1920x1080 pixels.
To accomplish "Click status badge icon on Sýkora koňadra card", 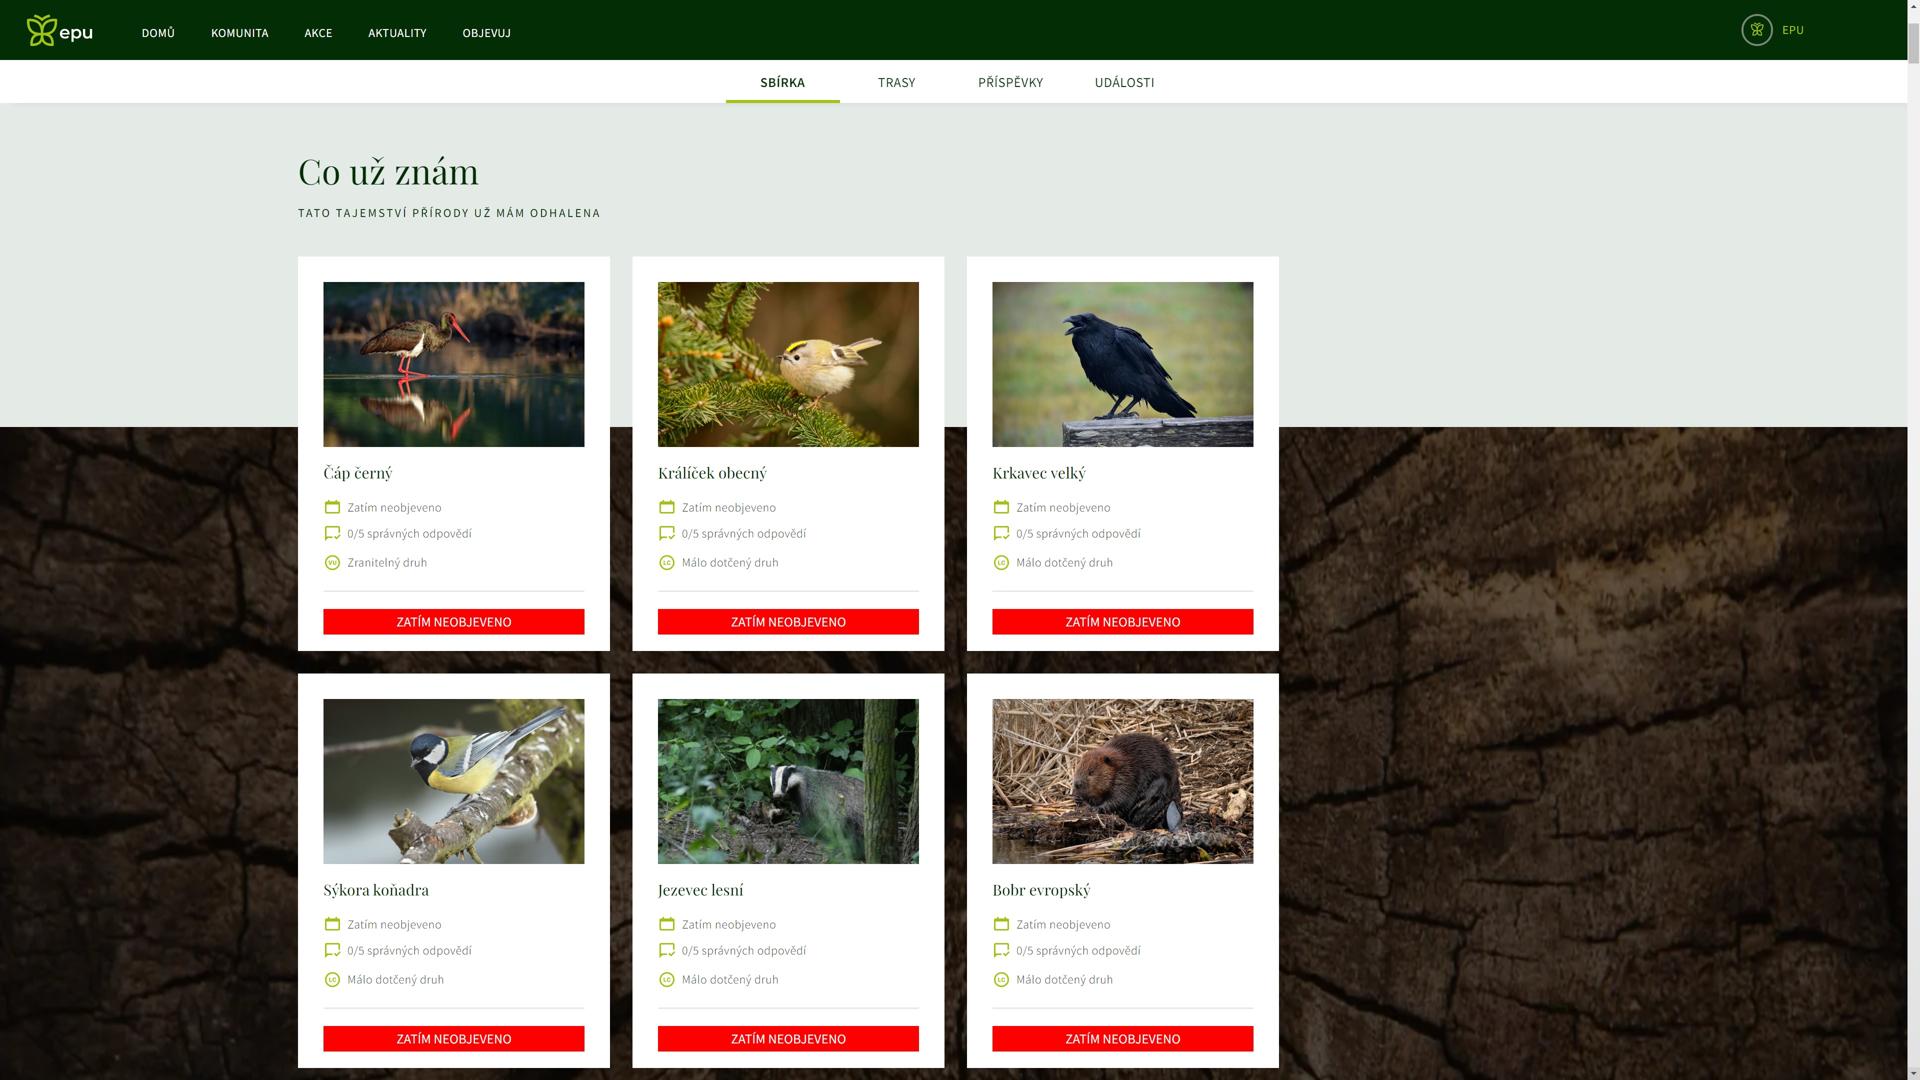I will tap(332, 979).
